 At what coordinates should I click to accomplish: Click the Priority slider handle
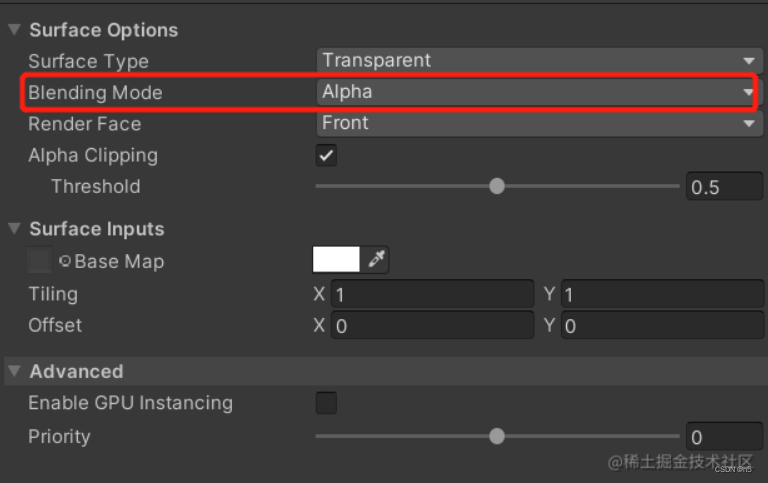tap(497, 436)
